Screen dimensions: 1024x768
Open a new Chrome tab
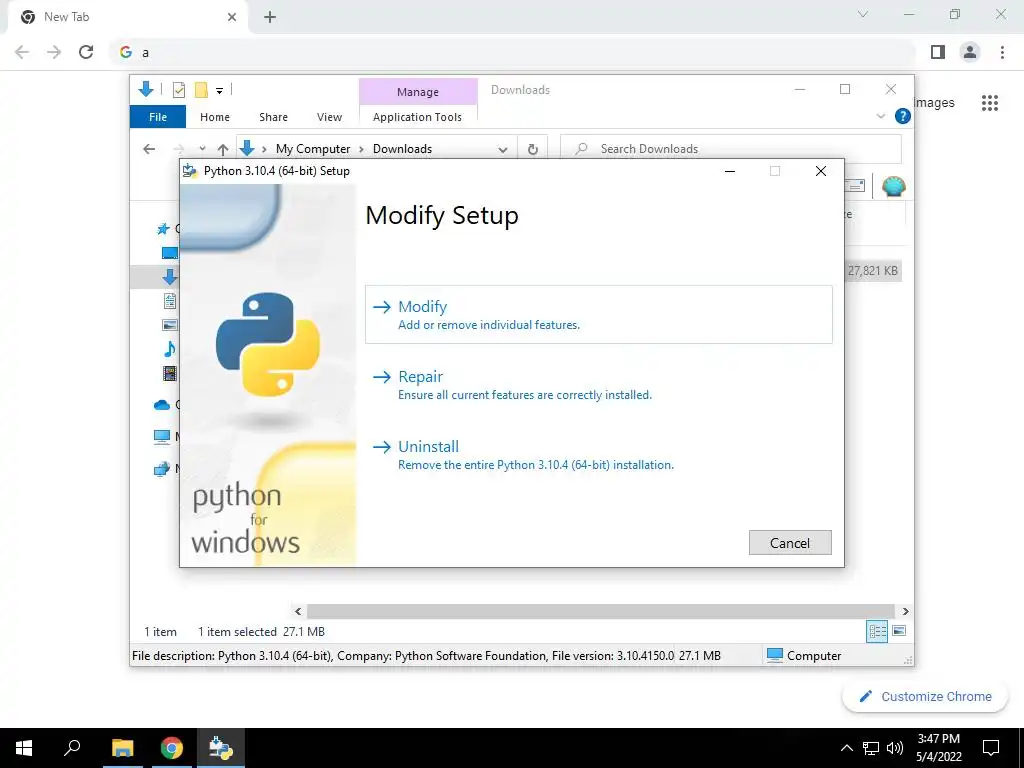[270, 17]
